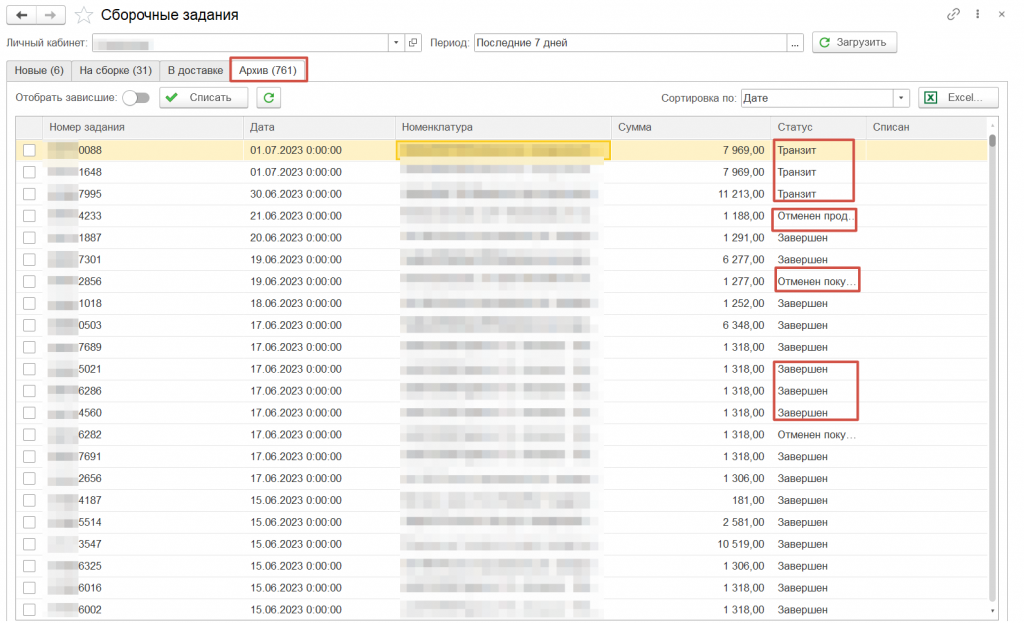The width and height of the screenshot is (1024, 623).
Task: Open period selection ellipsis button
Action: (796, 43)
